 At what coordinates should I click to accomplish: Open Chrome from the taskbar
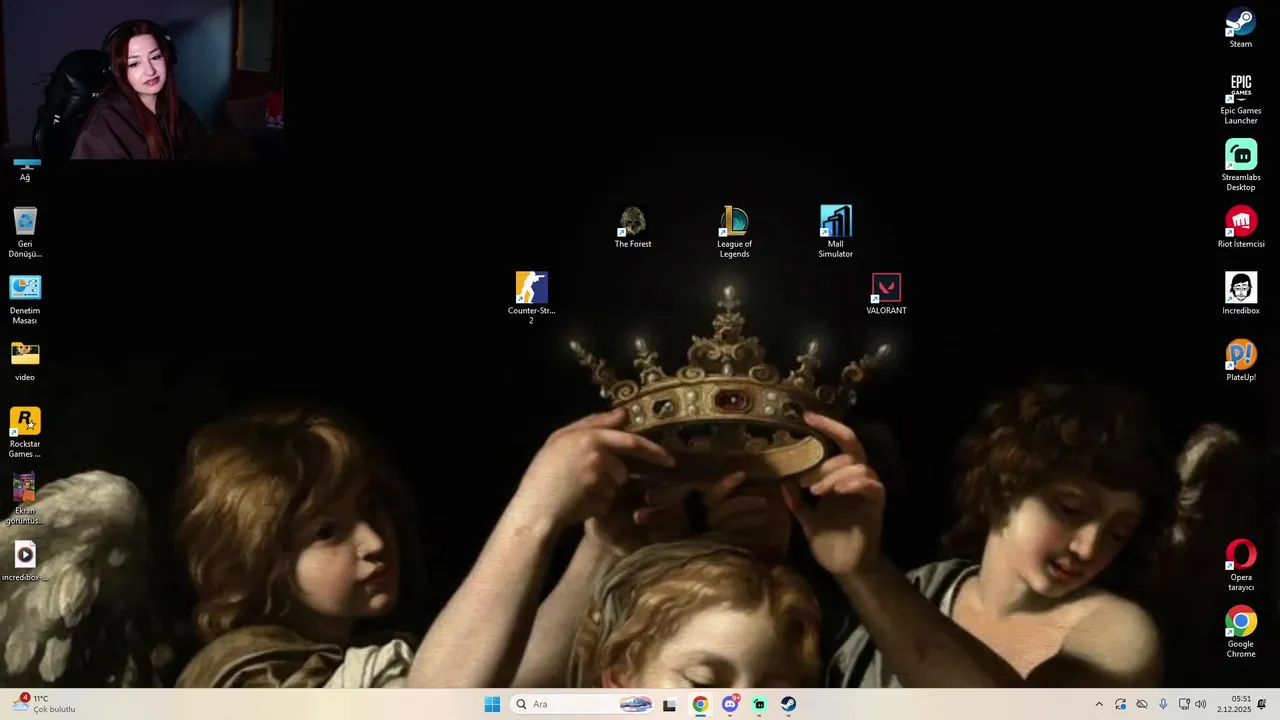[x=700, y=704]
